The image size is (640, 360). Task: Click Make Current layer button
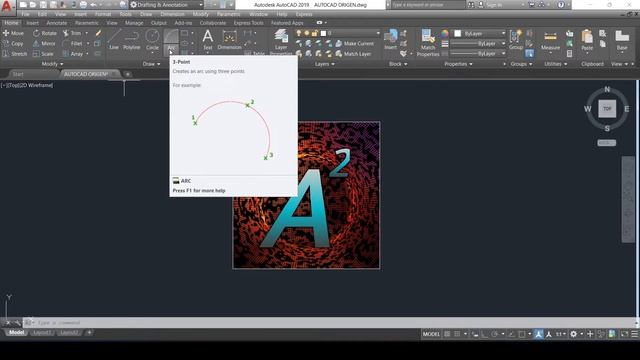pyautogui.click(x=354, y=43)
